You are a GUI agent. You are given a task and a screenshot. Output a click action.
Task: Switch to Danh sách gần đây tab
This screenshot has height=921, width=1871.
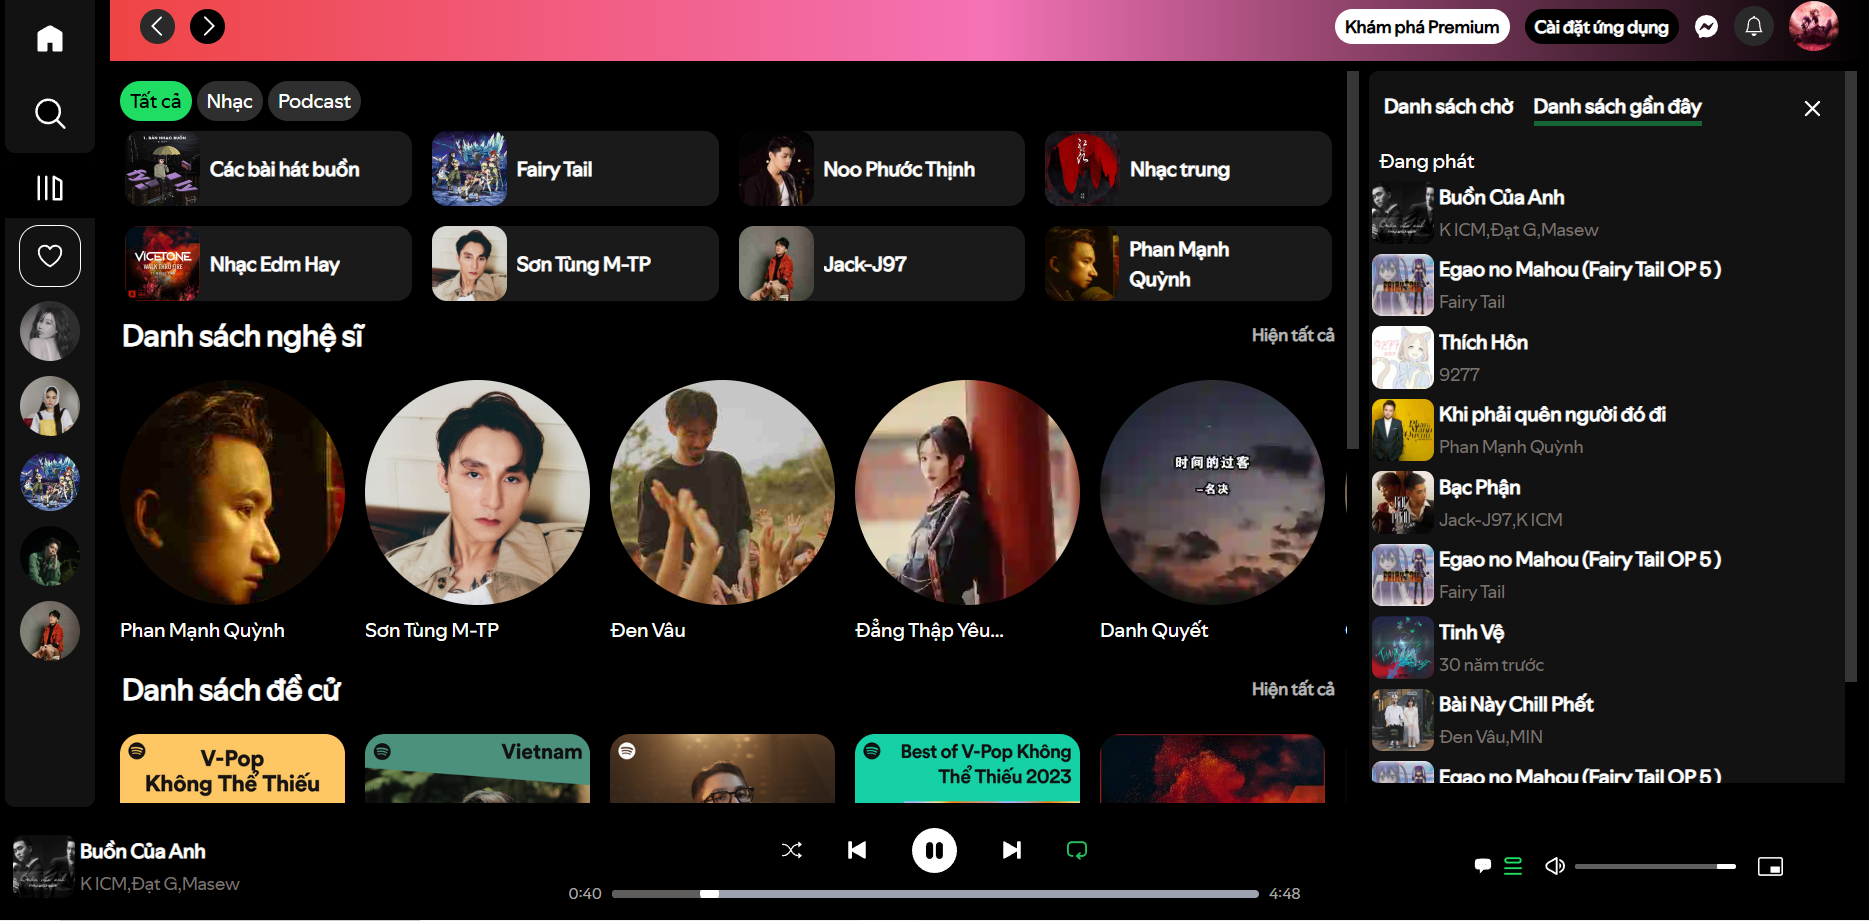tap(1617, 106)
